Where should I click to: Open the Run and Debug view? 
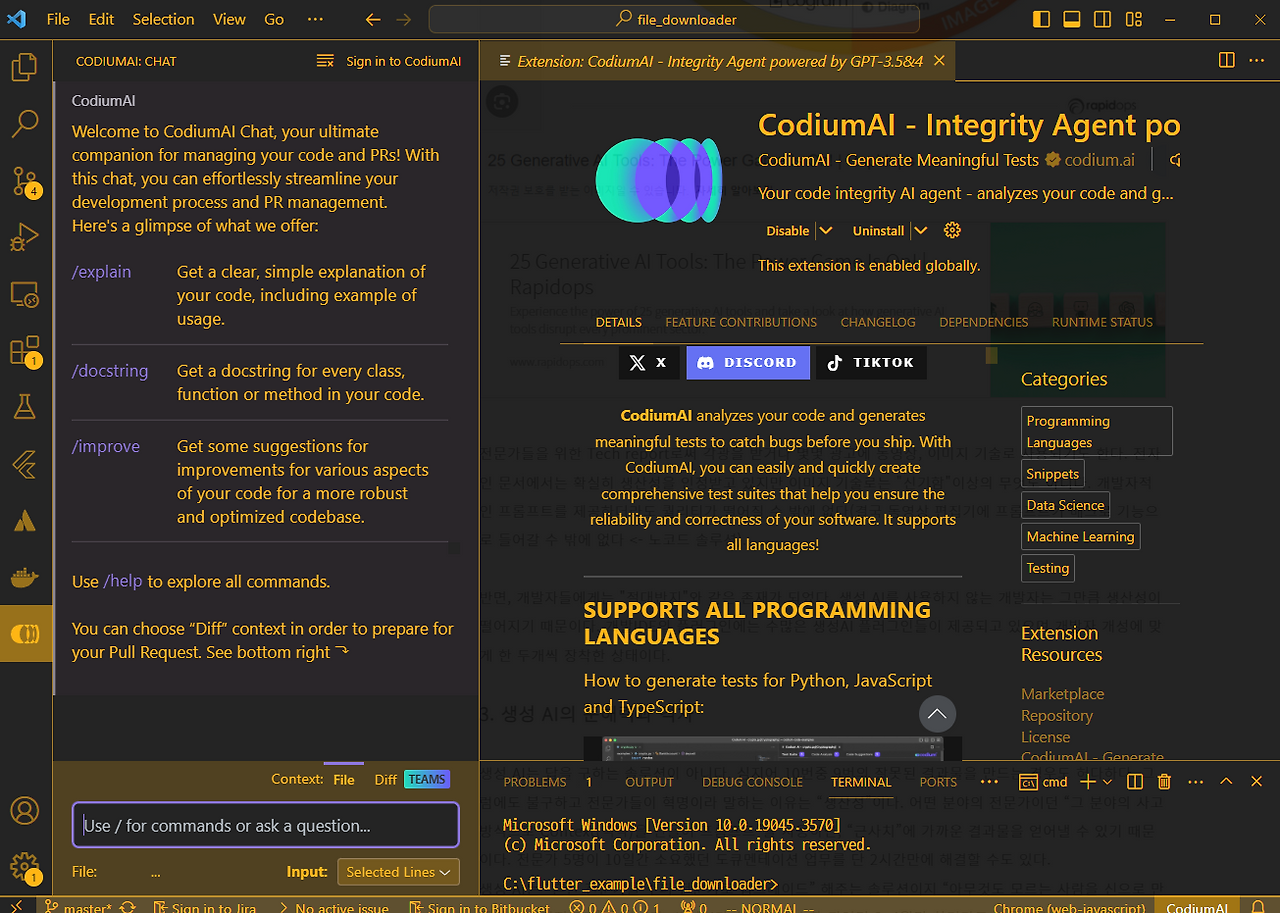tap(25, 238)
